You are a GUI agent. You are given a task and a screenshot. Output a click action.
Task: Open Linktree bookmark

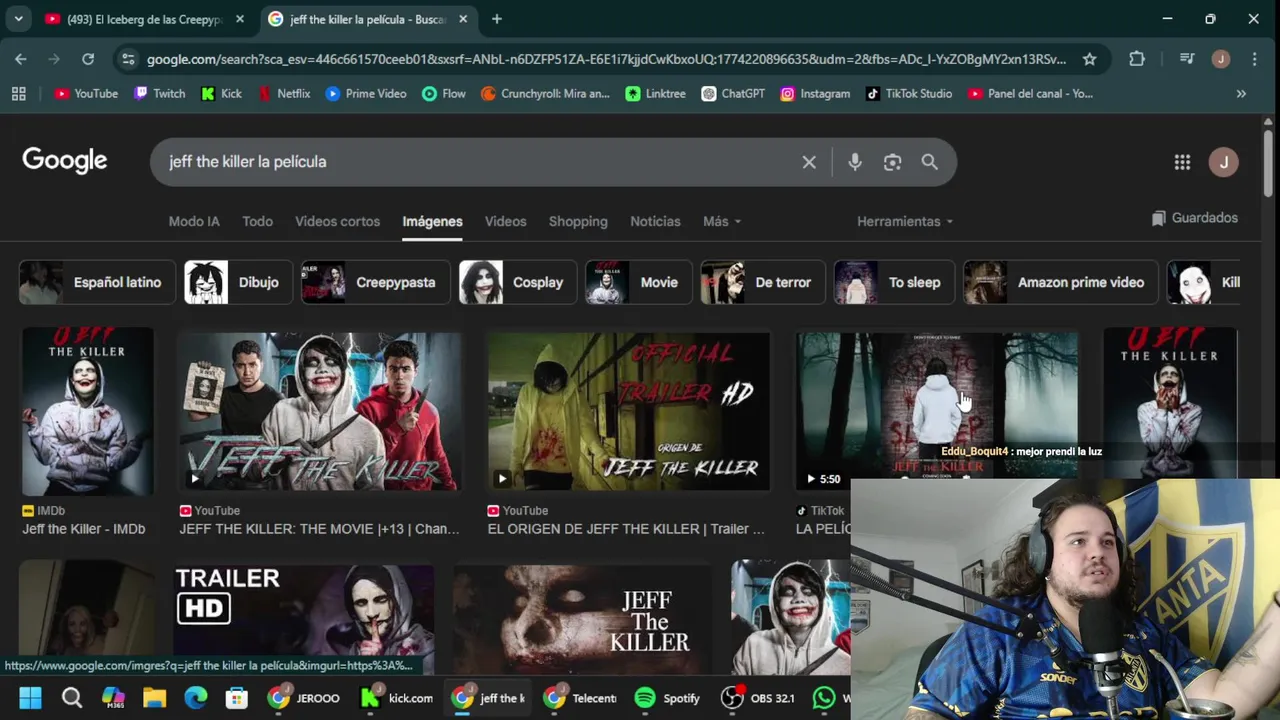pos(656,93)
